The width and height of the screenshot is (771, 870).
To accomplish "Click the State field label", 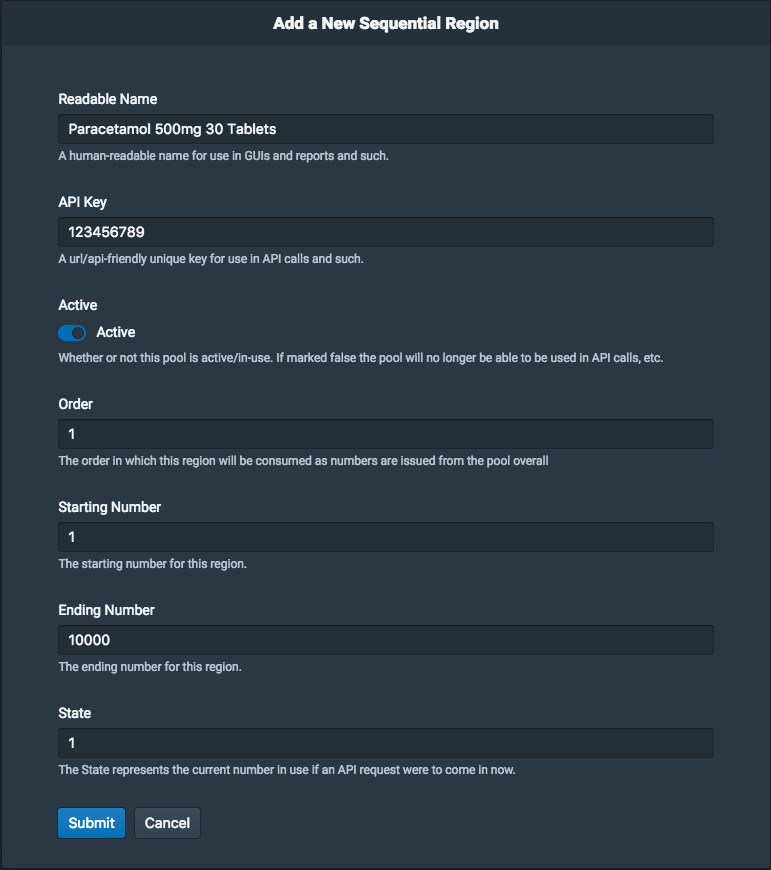I will (74, 713).
